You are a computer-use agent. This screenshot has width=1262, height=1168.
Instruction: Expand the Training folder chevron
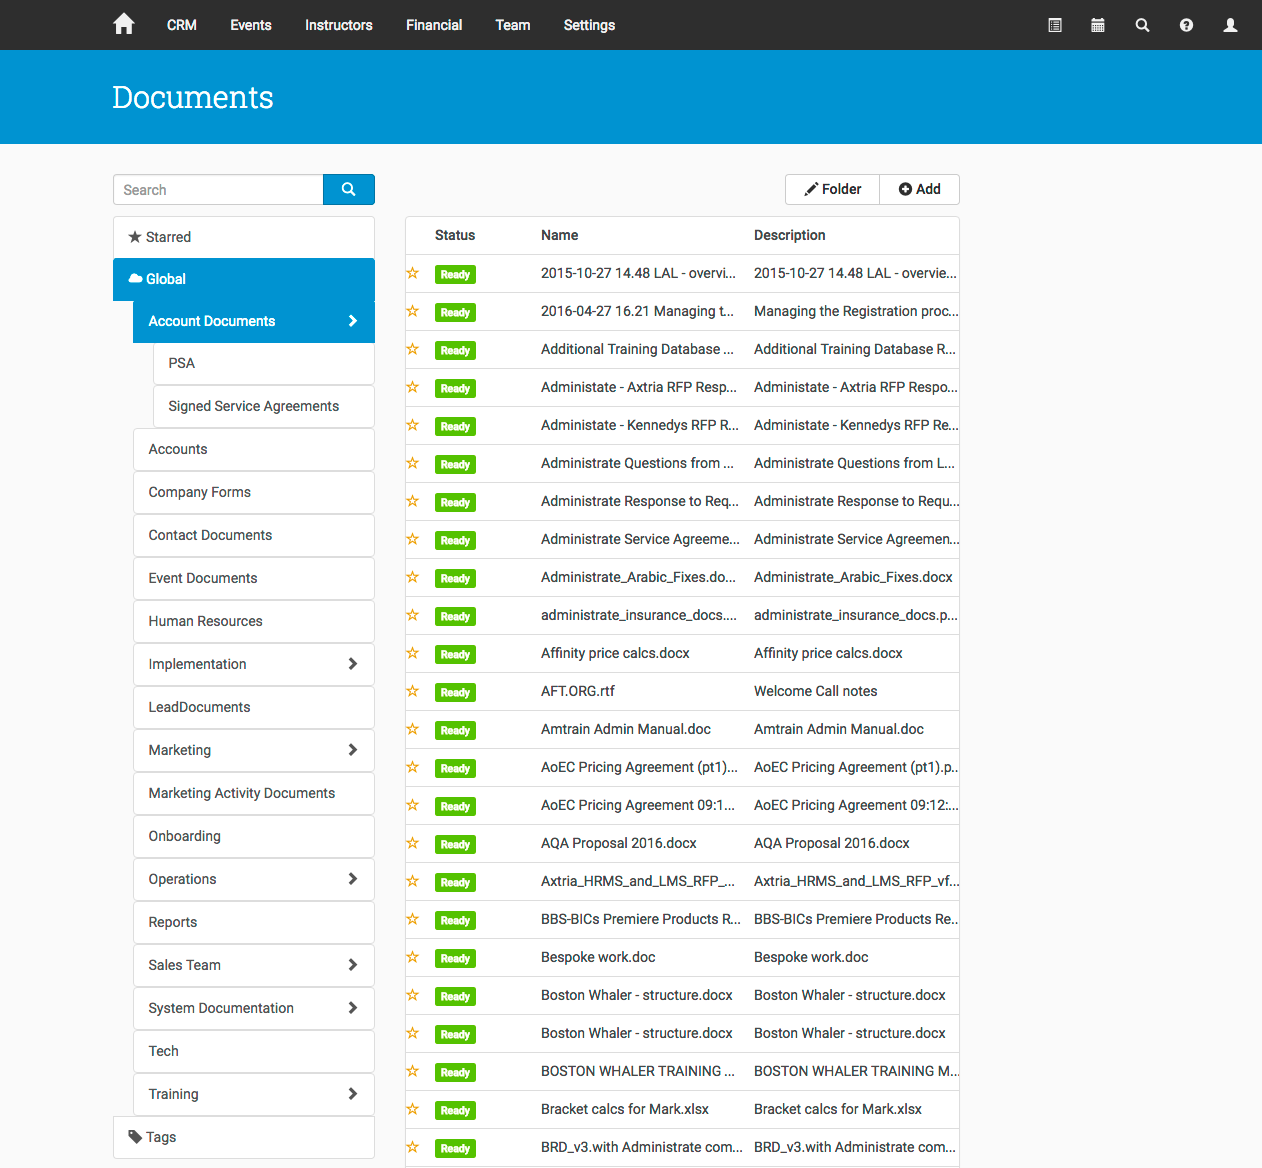352,1094
